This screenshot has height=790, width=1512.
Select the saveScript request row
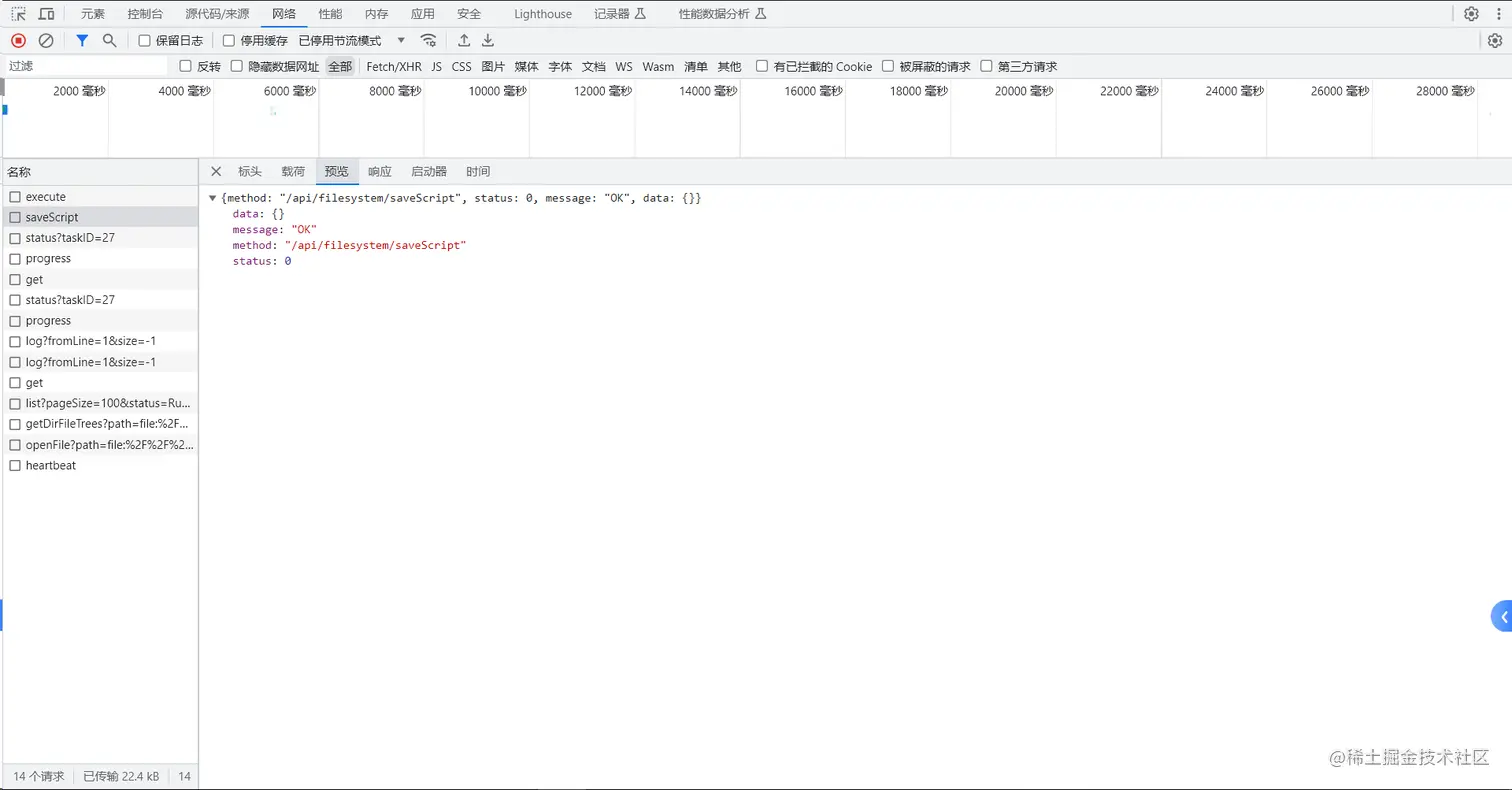(x=99, y=217)
